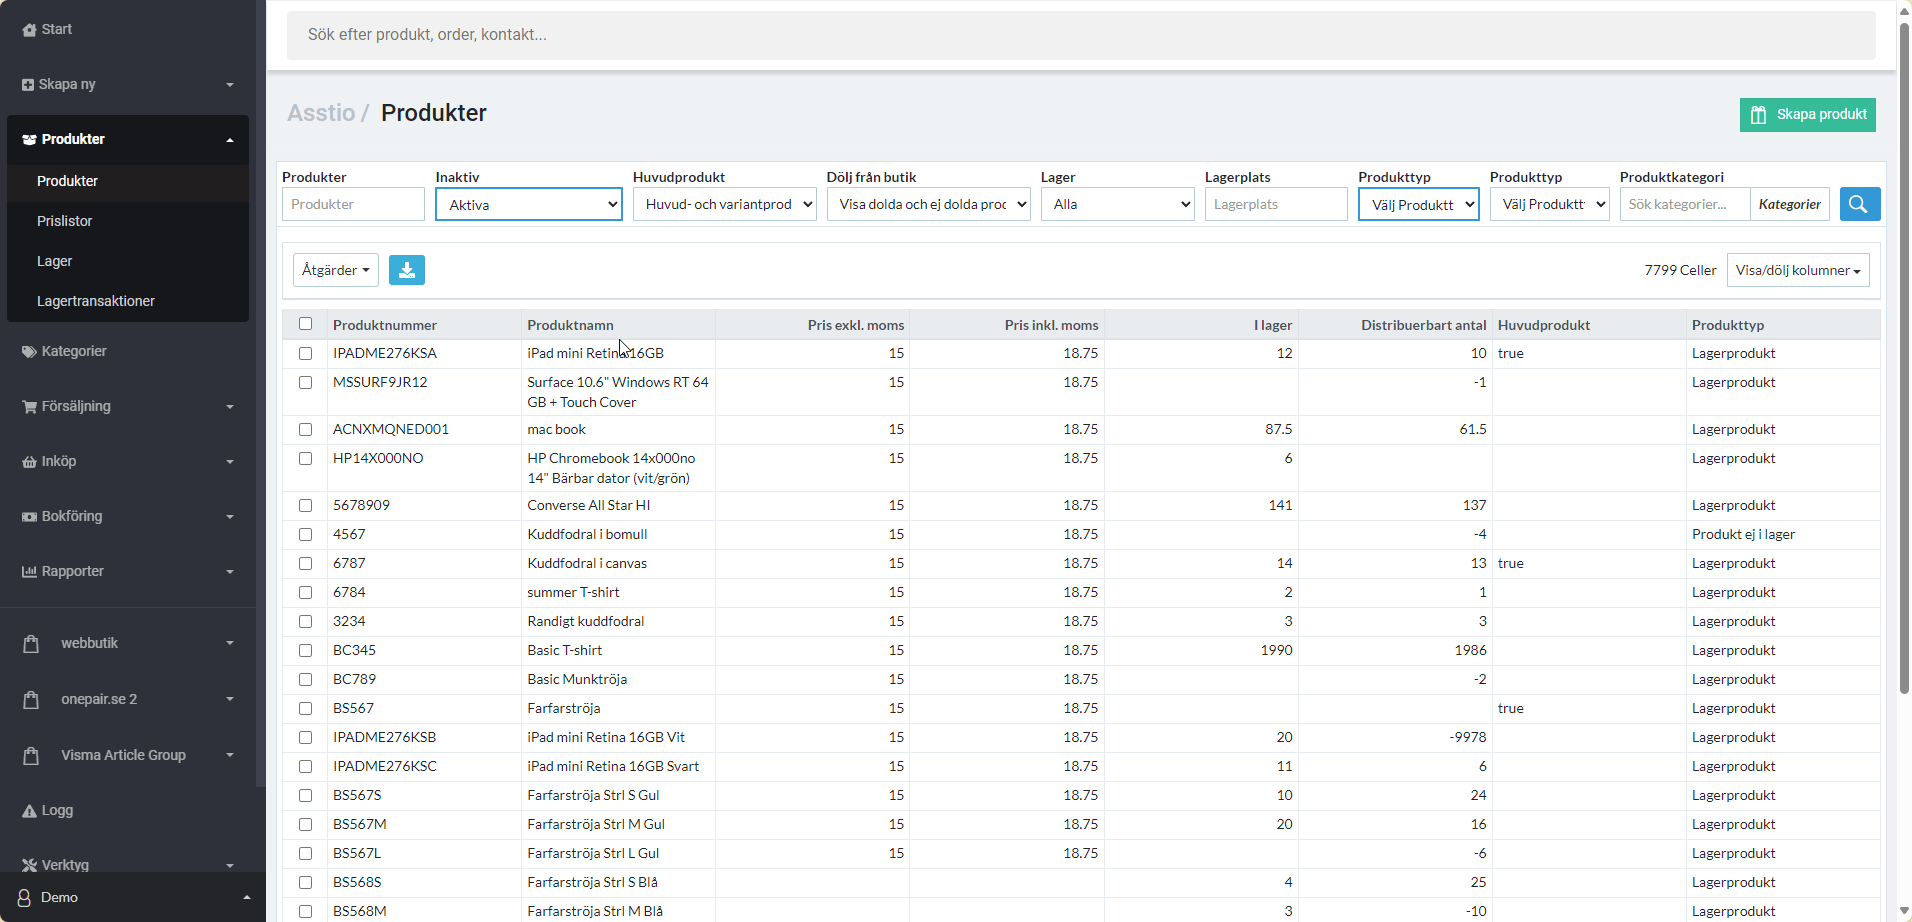This screenshot has width=1912, height=922.
Task: Click the blue download export icon
Action: (x=406, y=270)
